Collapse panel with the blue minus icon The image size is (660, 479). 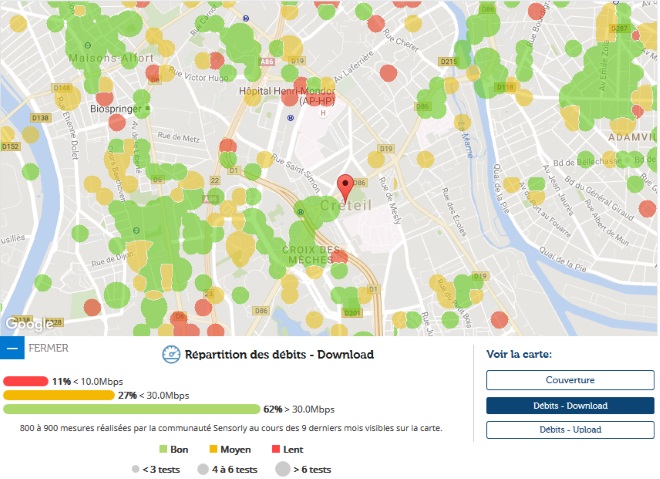pyautogui.click(x=12, y=348)
